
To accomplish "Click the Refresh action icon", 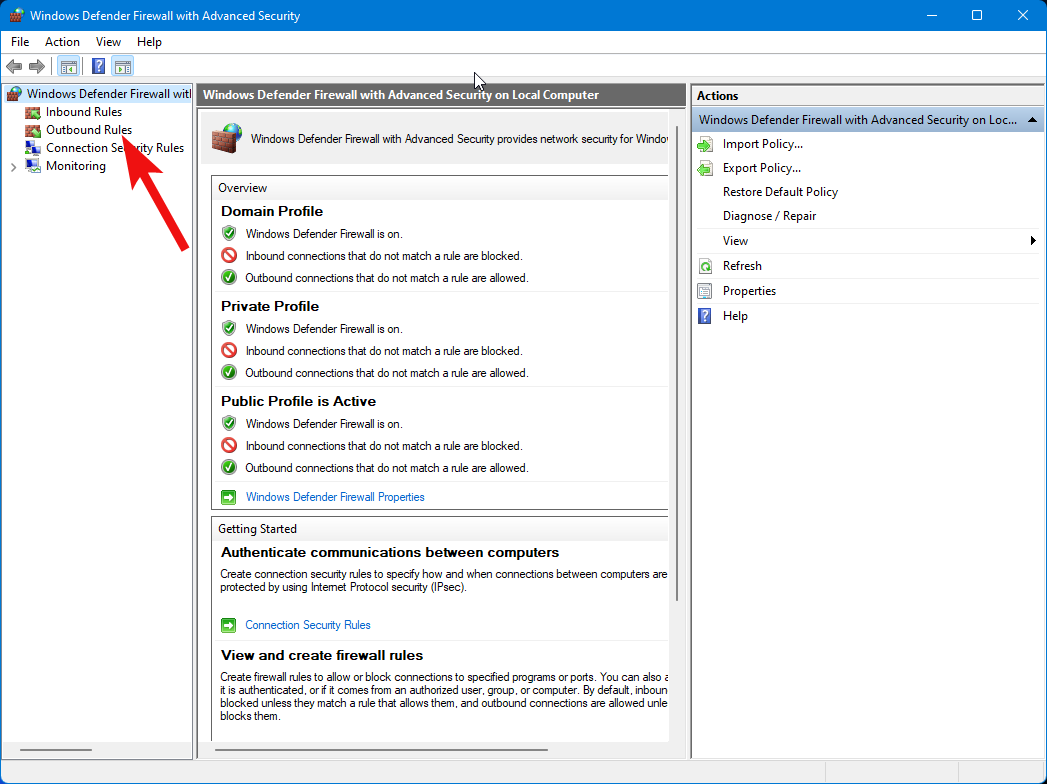I will (x=704, y=266).
